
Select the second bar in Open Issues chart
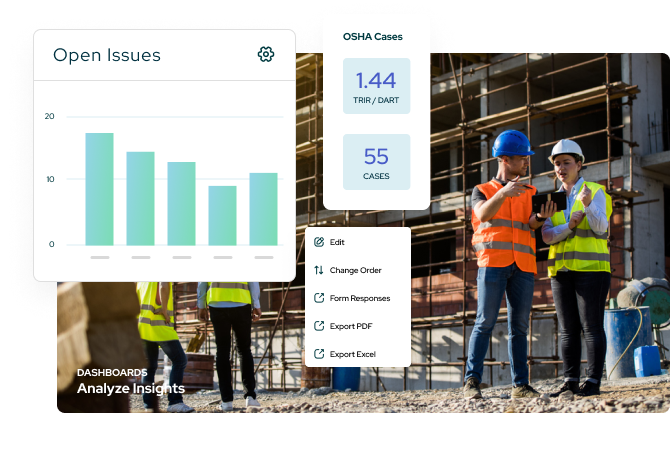(x=140, y=198)
